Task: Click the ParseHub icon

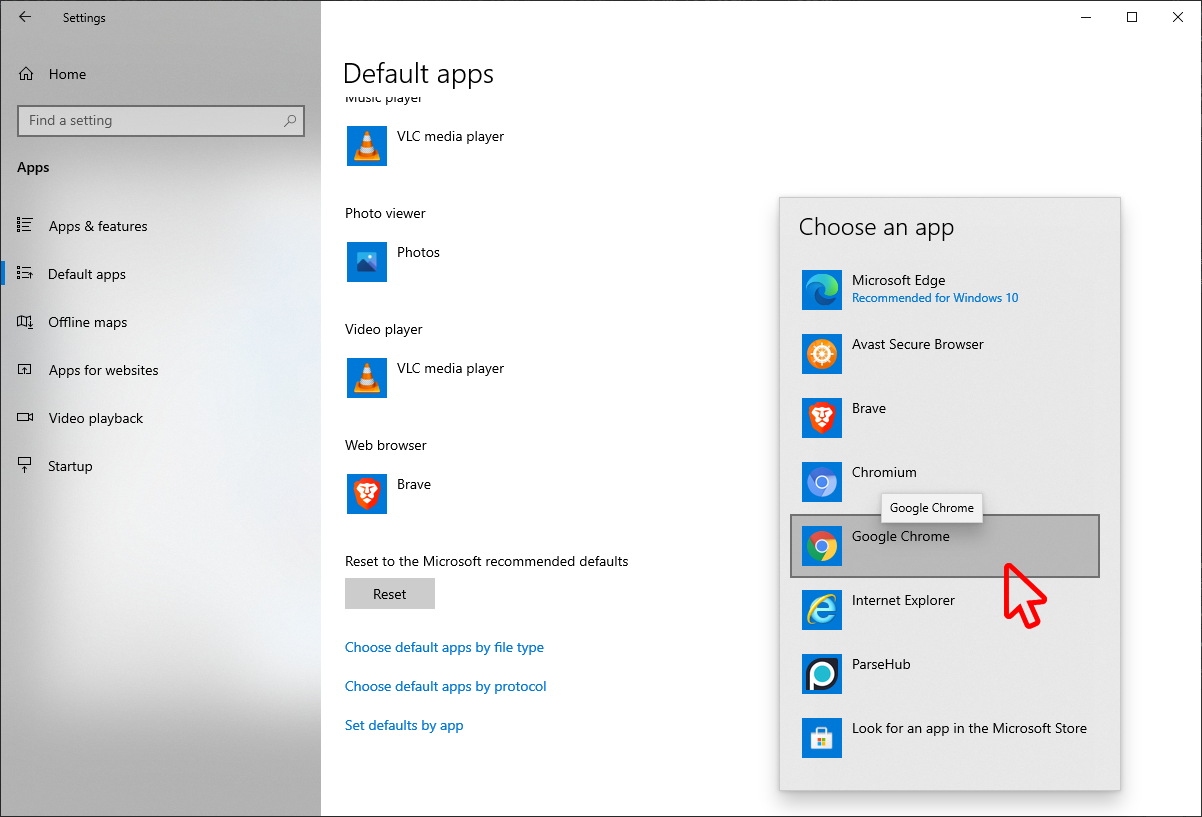Action: pos(822,674)
